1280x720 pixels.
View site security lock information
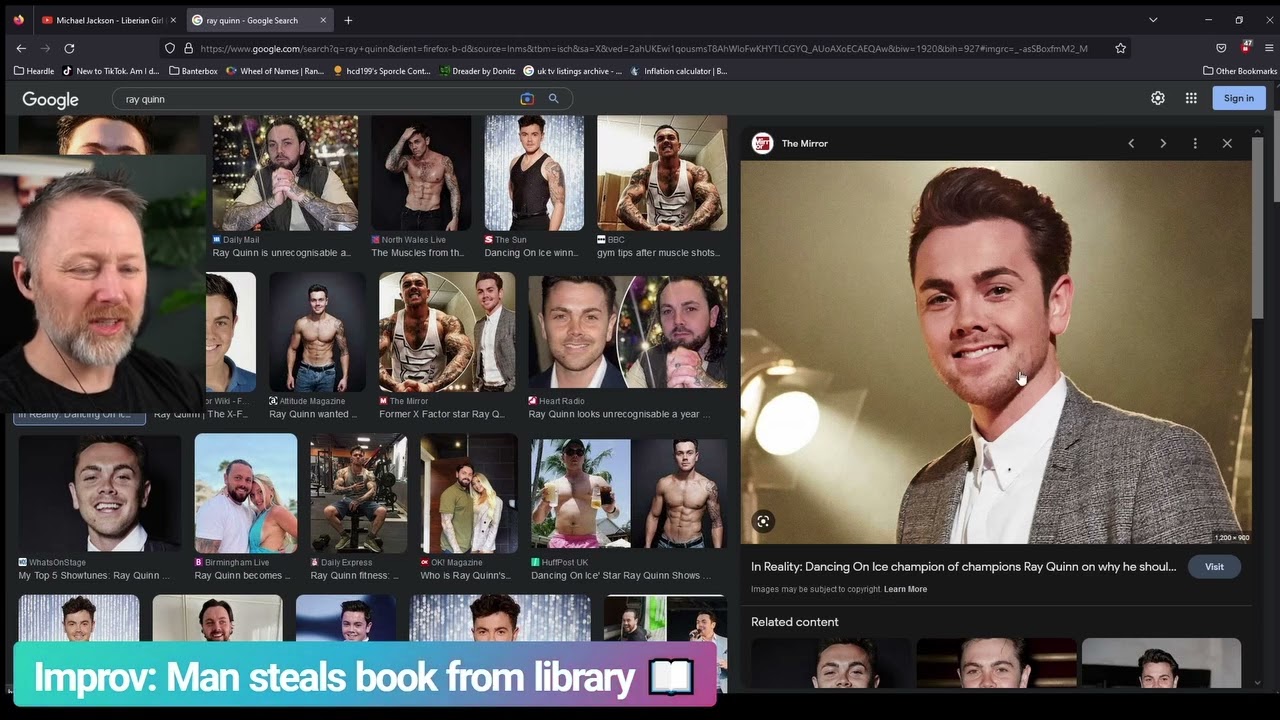coord(187,48)
